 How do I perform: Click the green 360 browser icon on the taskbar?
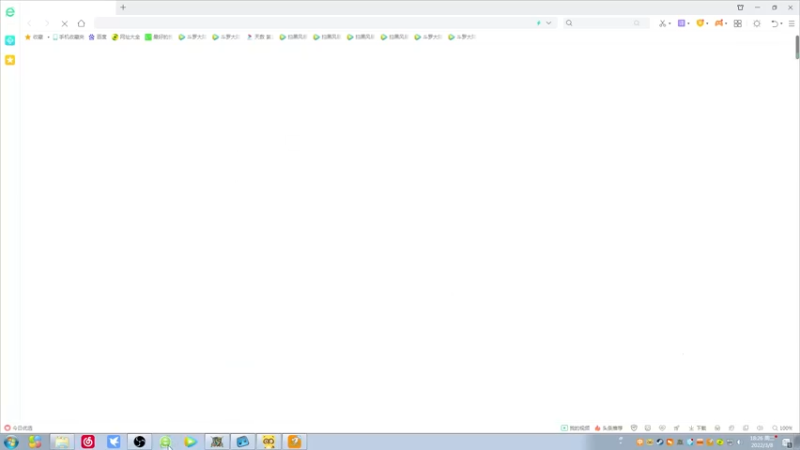click(165, 442)
